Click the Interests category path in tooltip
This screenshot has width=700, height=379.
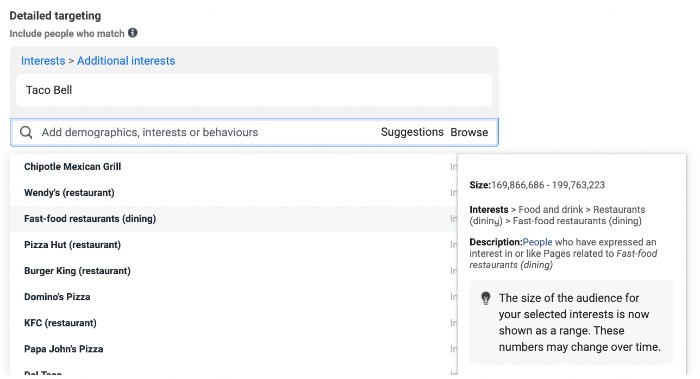coord(557,215)
